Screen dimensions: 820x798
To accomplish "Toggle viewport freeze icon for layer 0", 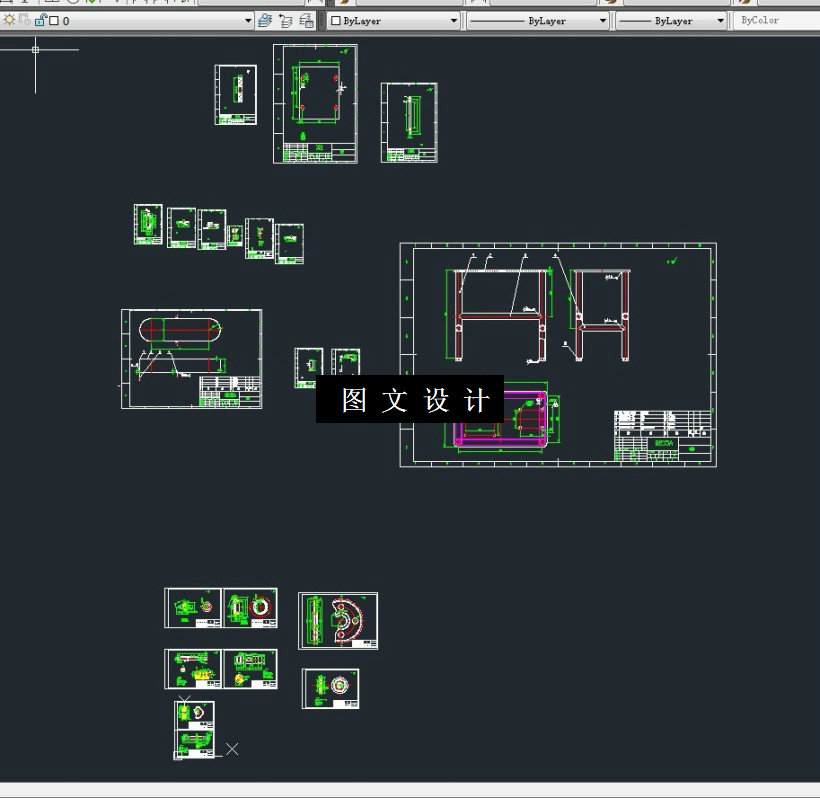I will 25,20.
